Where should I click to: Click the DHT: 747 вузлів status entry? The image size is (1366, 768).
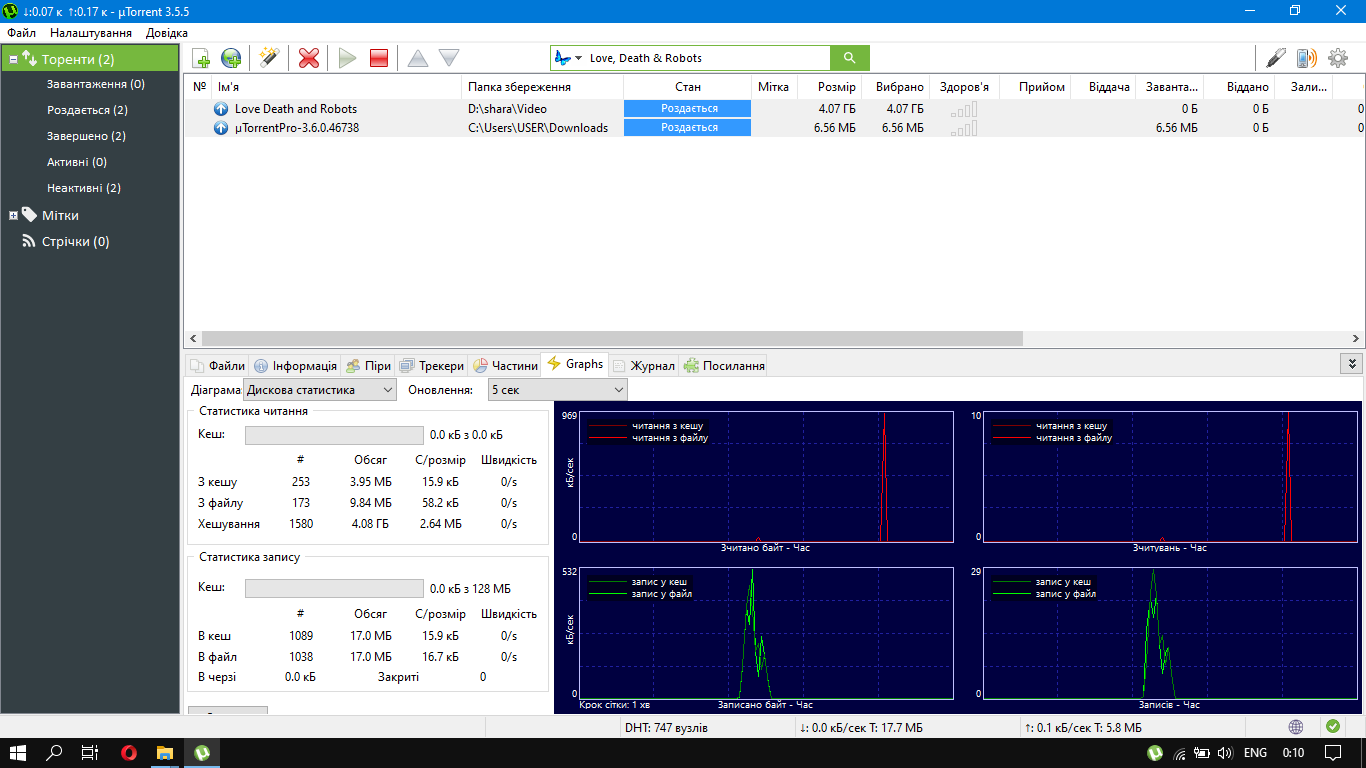[666, 727]
